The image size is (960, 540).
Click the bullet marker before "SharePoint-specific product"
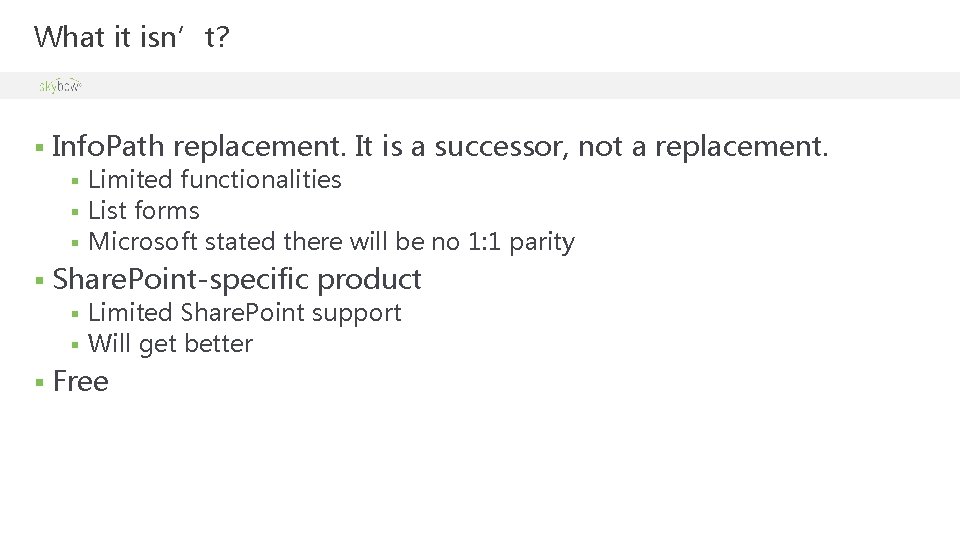coord(38,280)
